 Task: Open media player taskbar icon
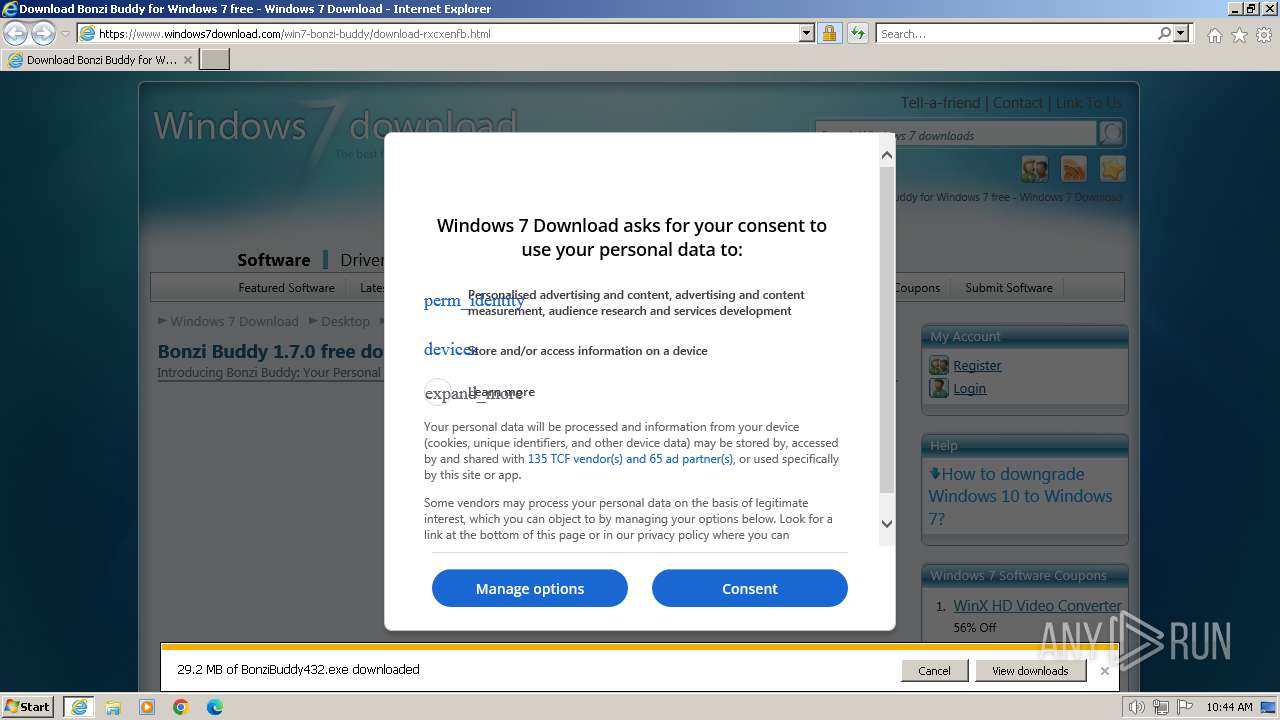147,707
